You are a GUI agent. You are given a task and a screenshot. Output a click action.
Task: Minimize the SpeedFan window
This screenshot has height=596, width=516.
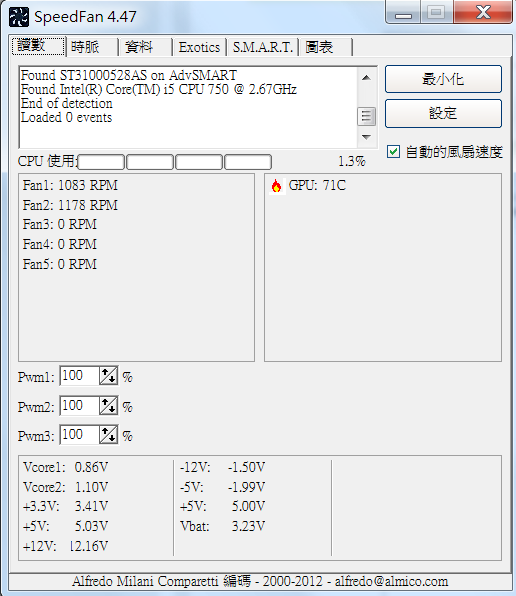[403, 13]
